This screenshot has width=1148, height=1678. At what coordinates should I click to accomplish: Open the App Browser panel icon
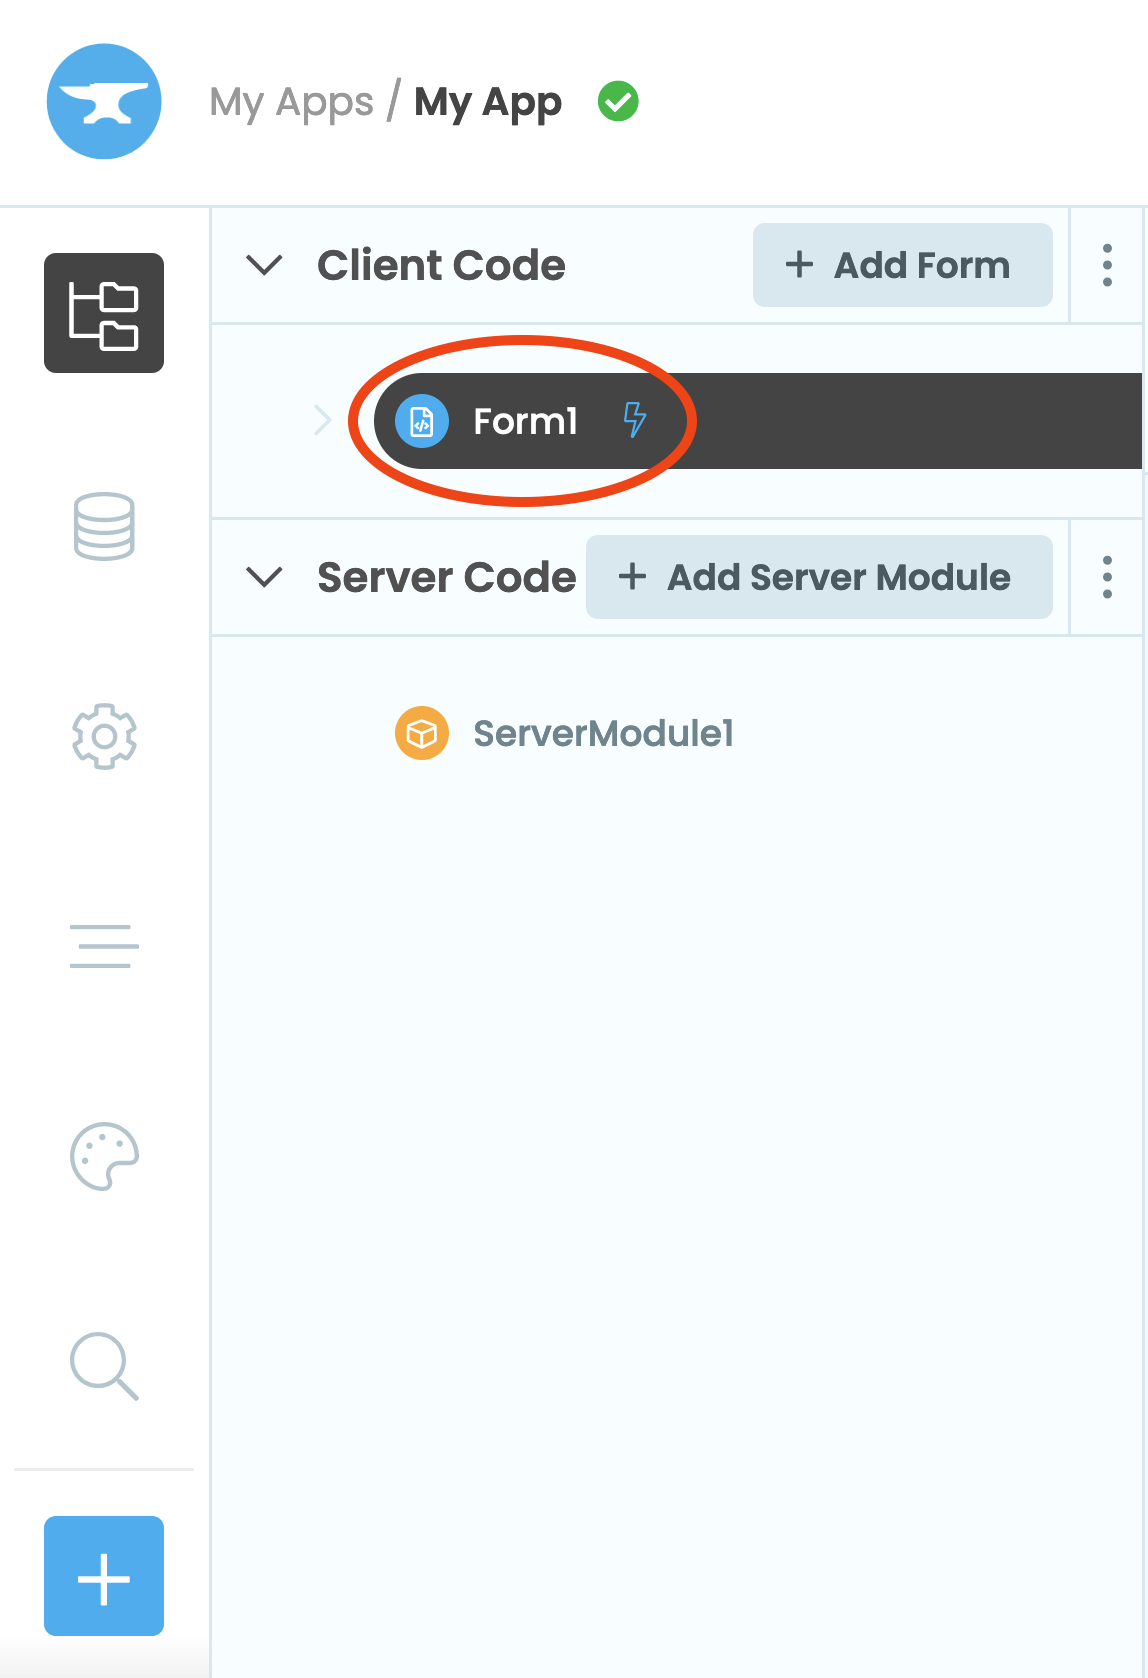tap(103, 313)
